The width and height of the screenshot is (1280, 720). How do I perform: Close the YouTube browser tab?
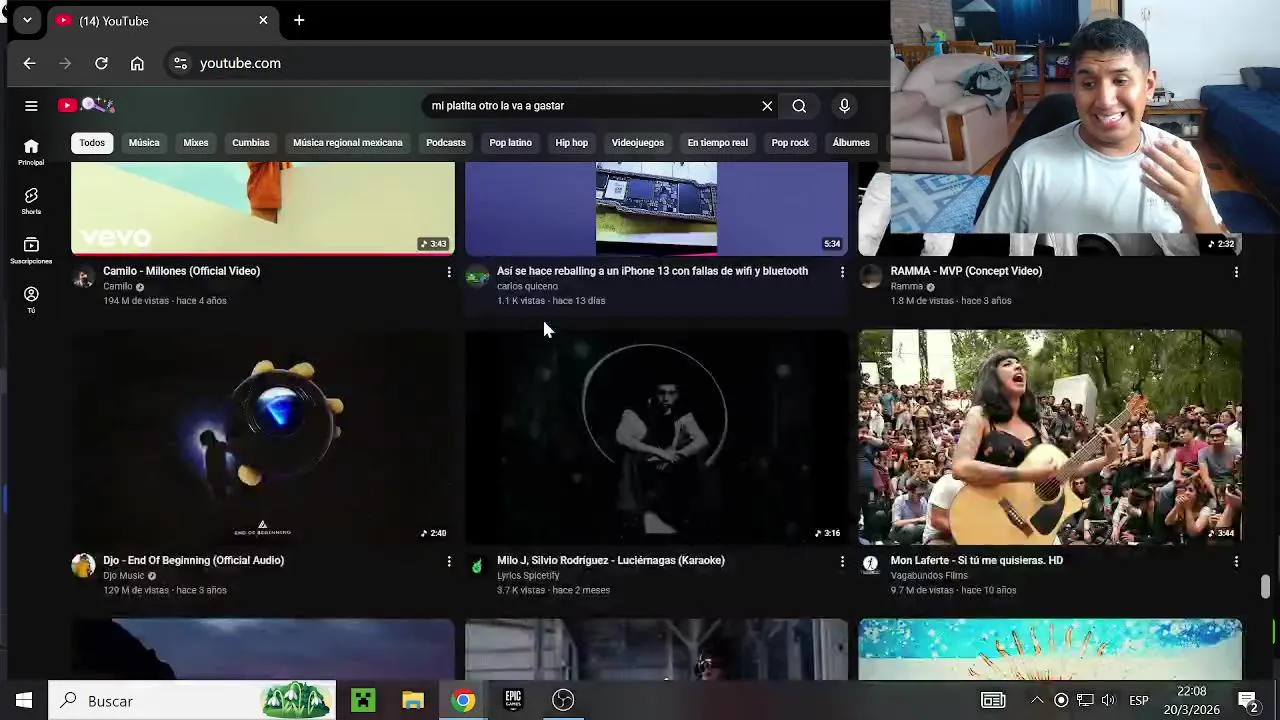(x=263, y=20)
